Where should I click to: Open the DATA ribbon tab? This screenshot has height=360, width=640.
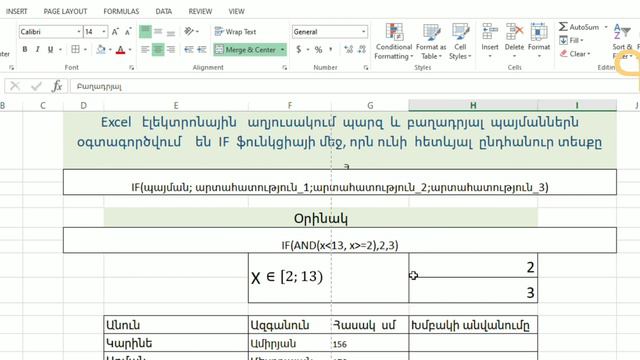point(164,11)
